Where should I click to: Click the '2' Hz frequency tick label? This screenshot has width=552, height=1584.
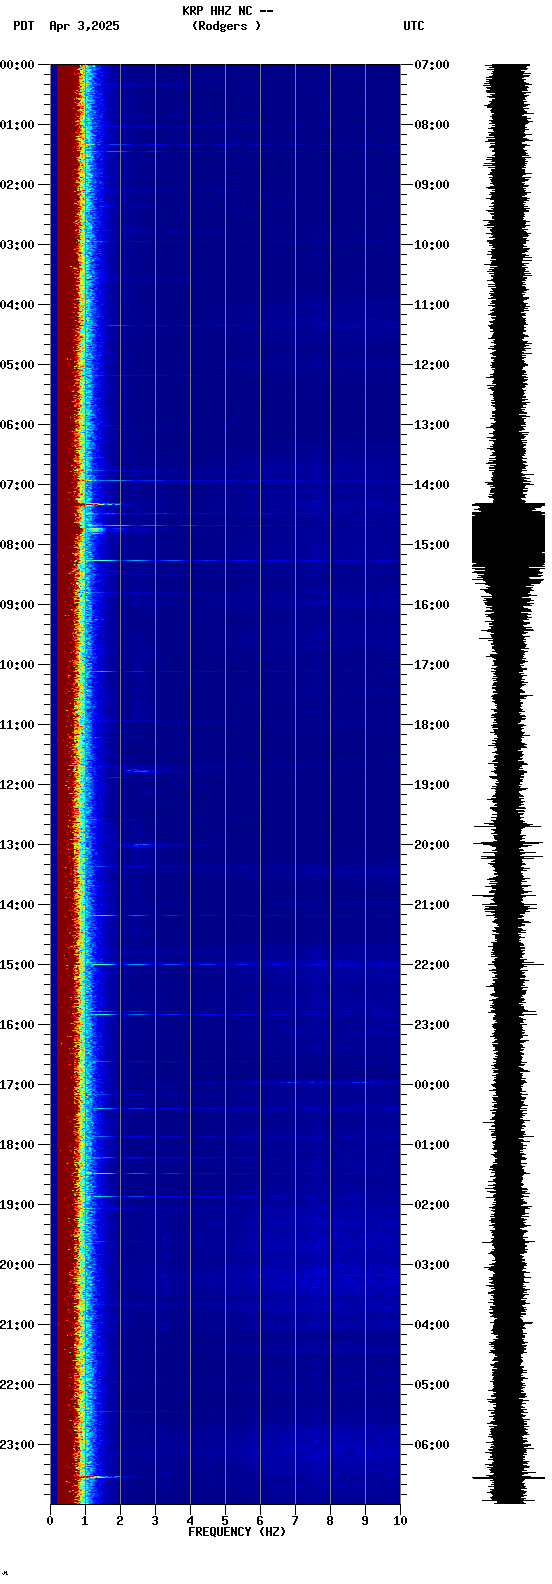tap(120, 1521)
